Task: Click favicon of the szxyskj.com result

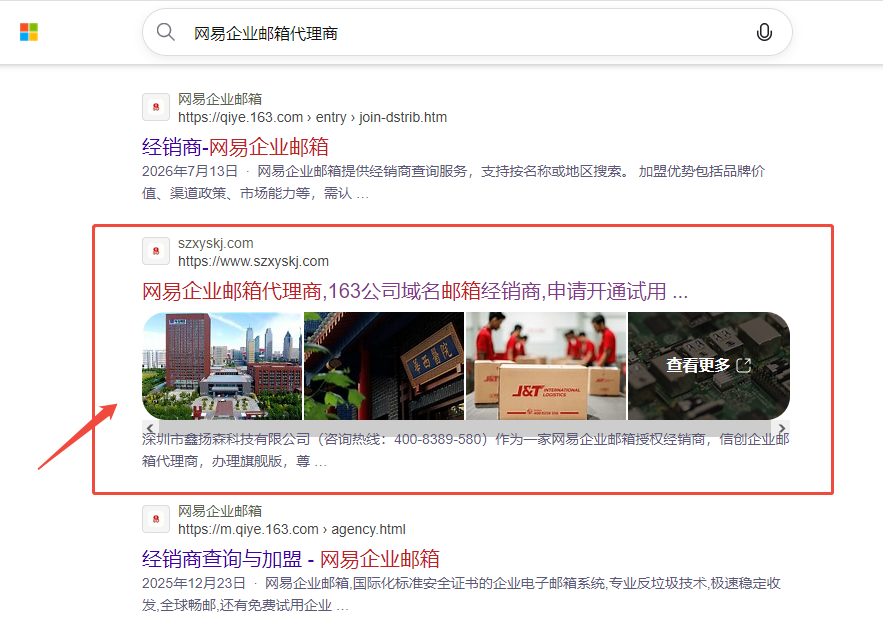Action: [x=156, y=251]
